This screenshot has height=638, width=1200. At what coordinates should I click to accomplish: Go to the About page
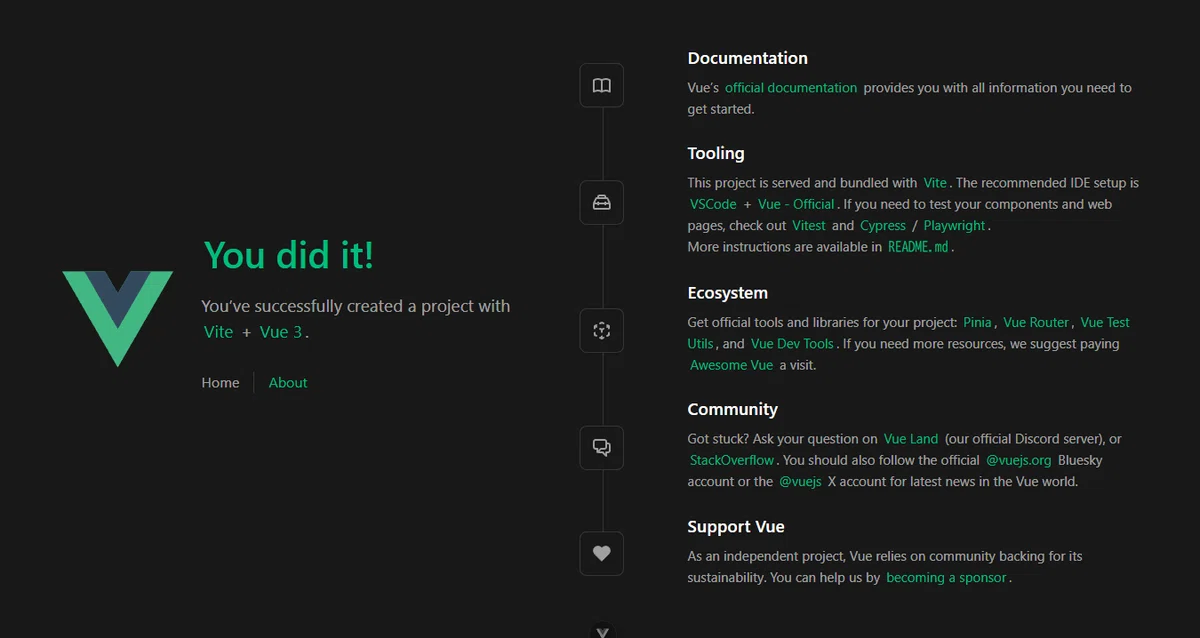(288, 382)
